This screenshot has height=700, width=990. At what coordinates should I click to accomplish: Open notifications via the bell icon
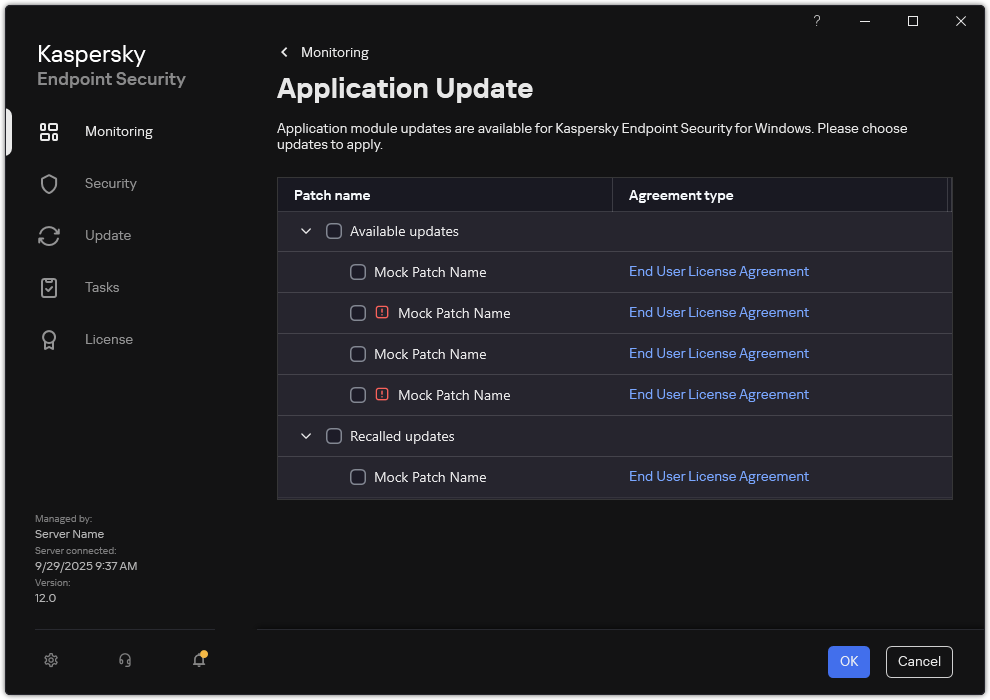point(197,660)
